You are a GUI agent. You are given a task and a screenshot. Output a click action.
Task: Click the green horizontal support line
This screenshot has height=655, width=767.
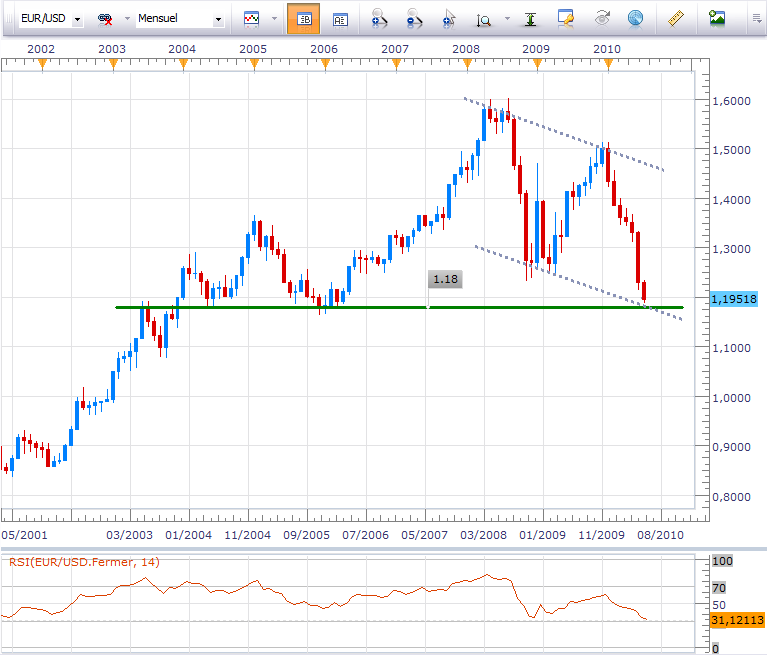[300, 307]
